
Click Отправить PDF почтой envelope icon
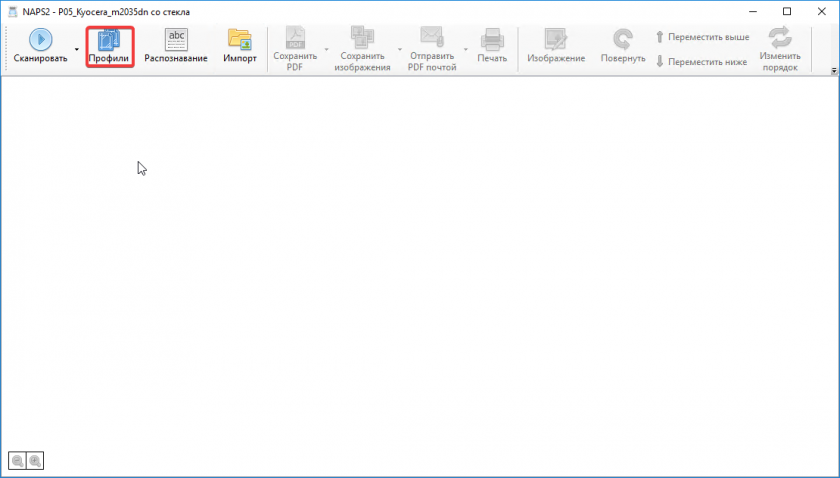pos(433,40)
